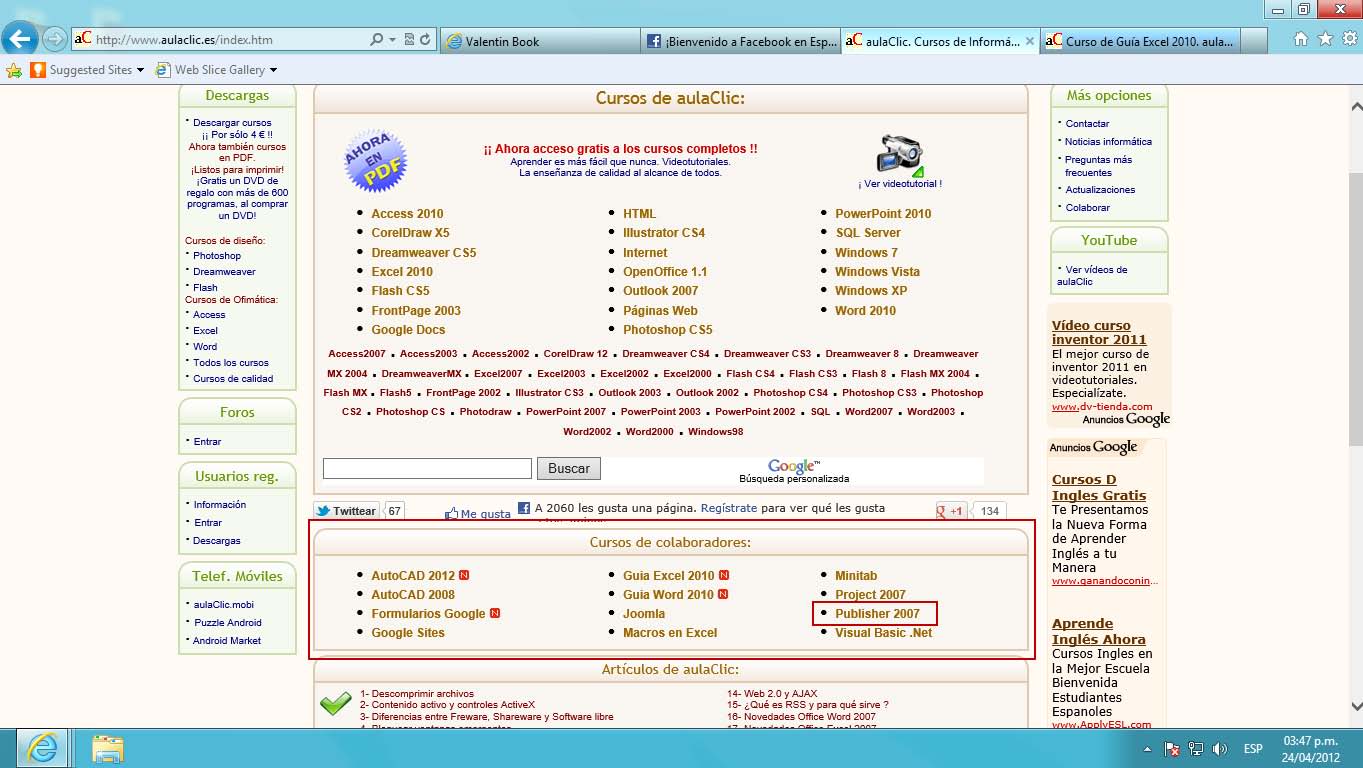Screen dimensions: 1363x768
Task: Click the volume speaker icon in tray
Action: pyautogui.click(x=1219, y=748)
